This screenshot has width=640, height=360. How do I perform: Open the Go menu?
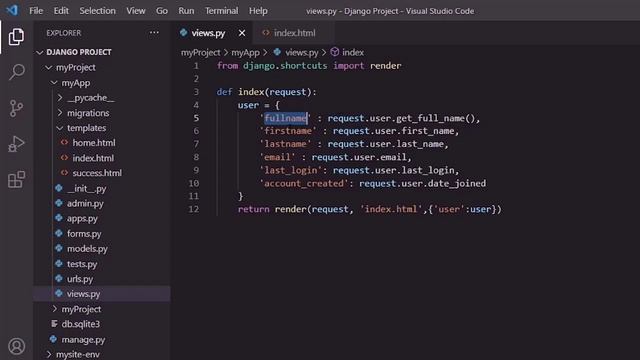162,11
